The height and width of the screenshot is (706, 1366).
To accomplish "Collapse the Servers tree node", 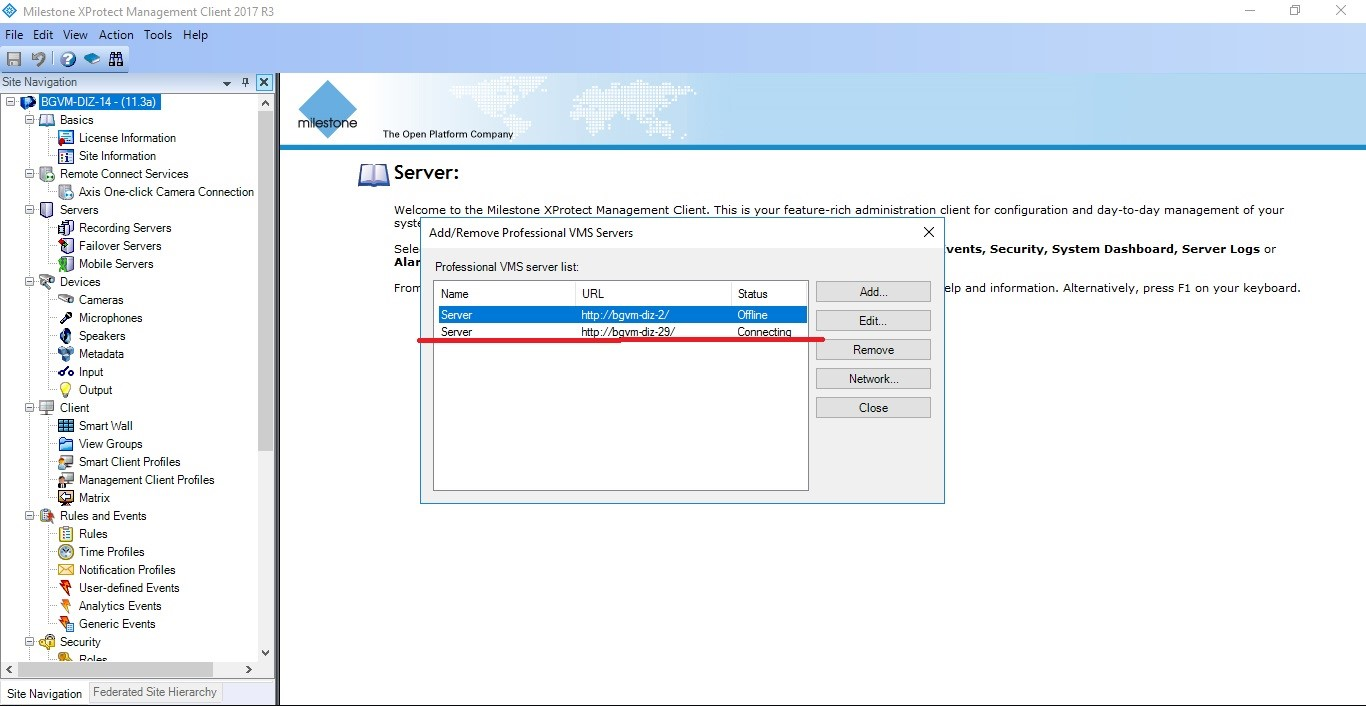I will (30, 210).
